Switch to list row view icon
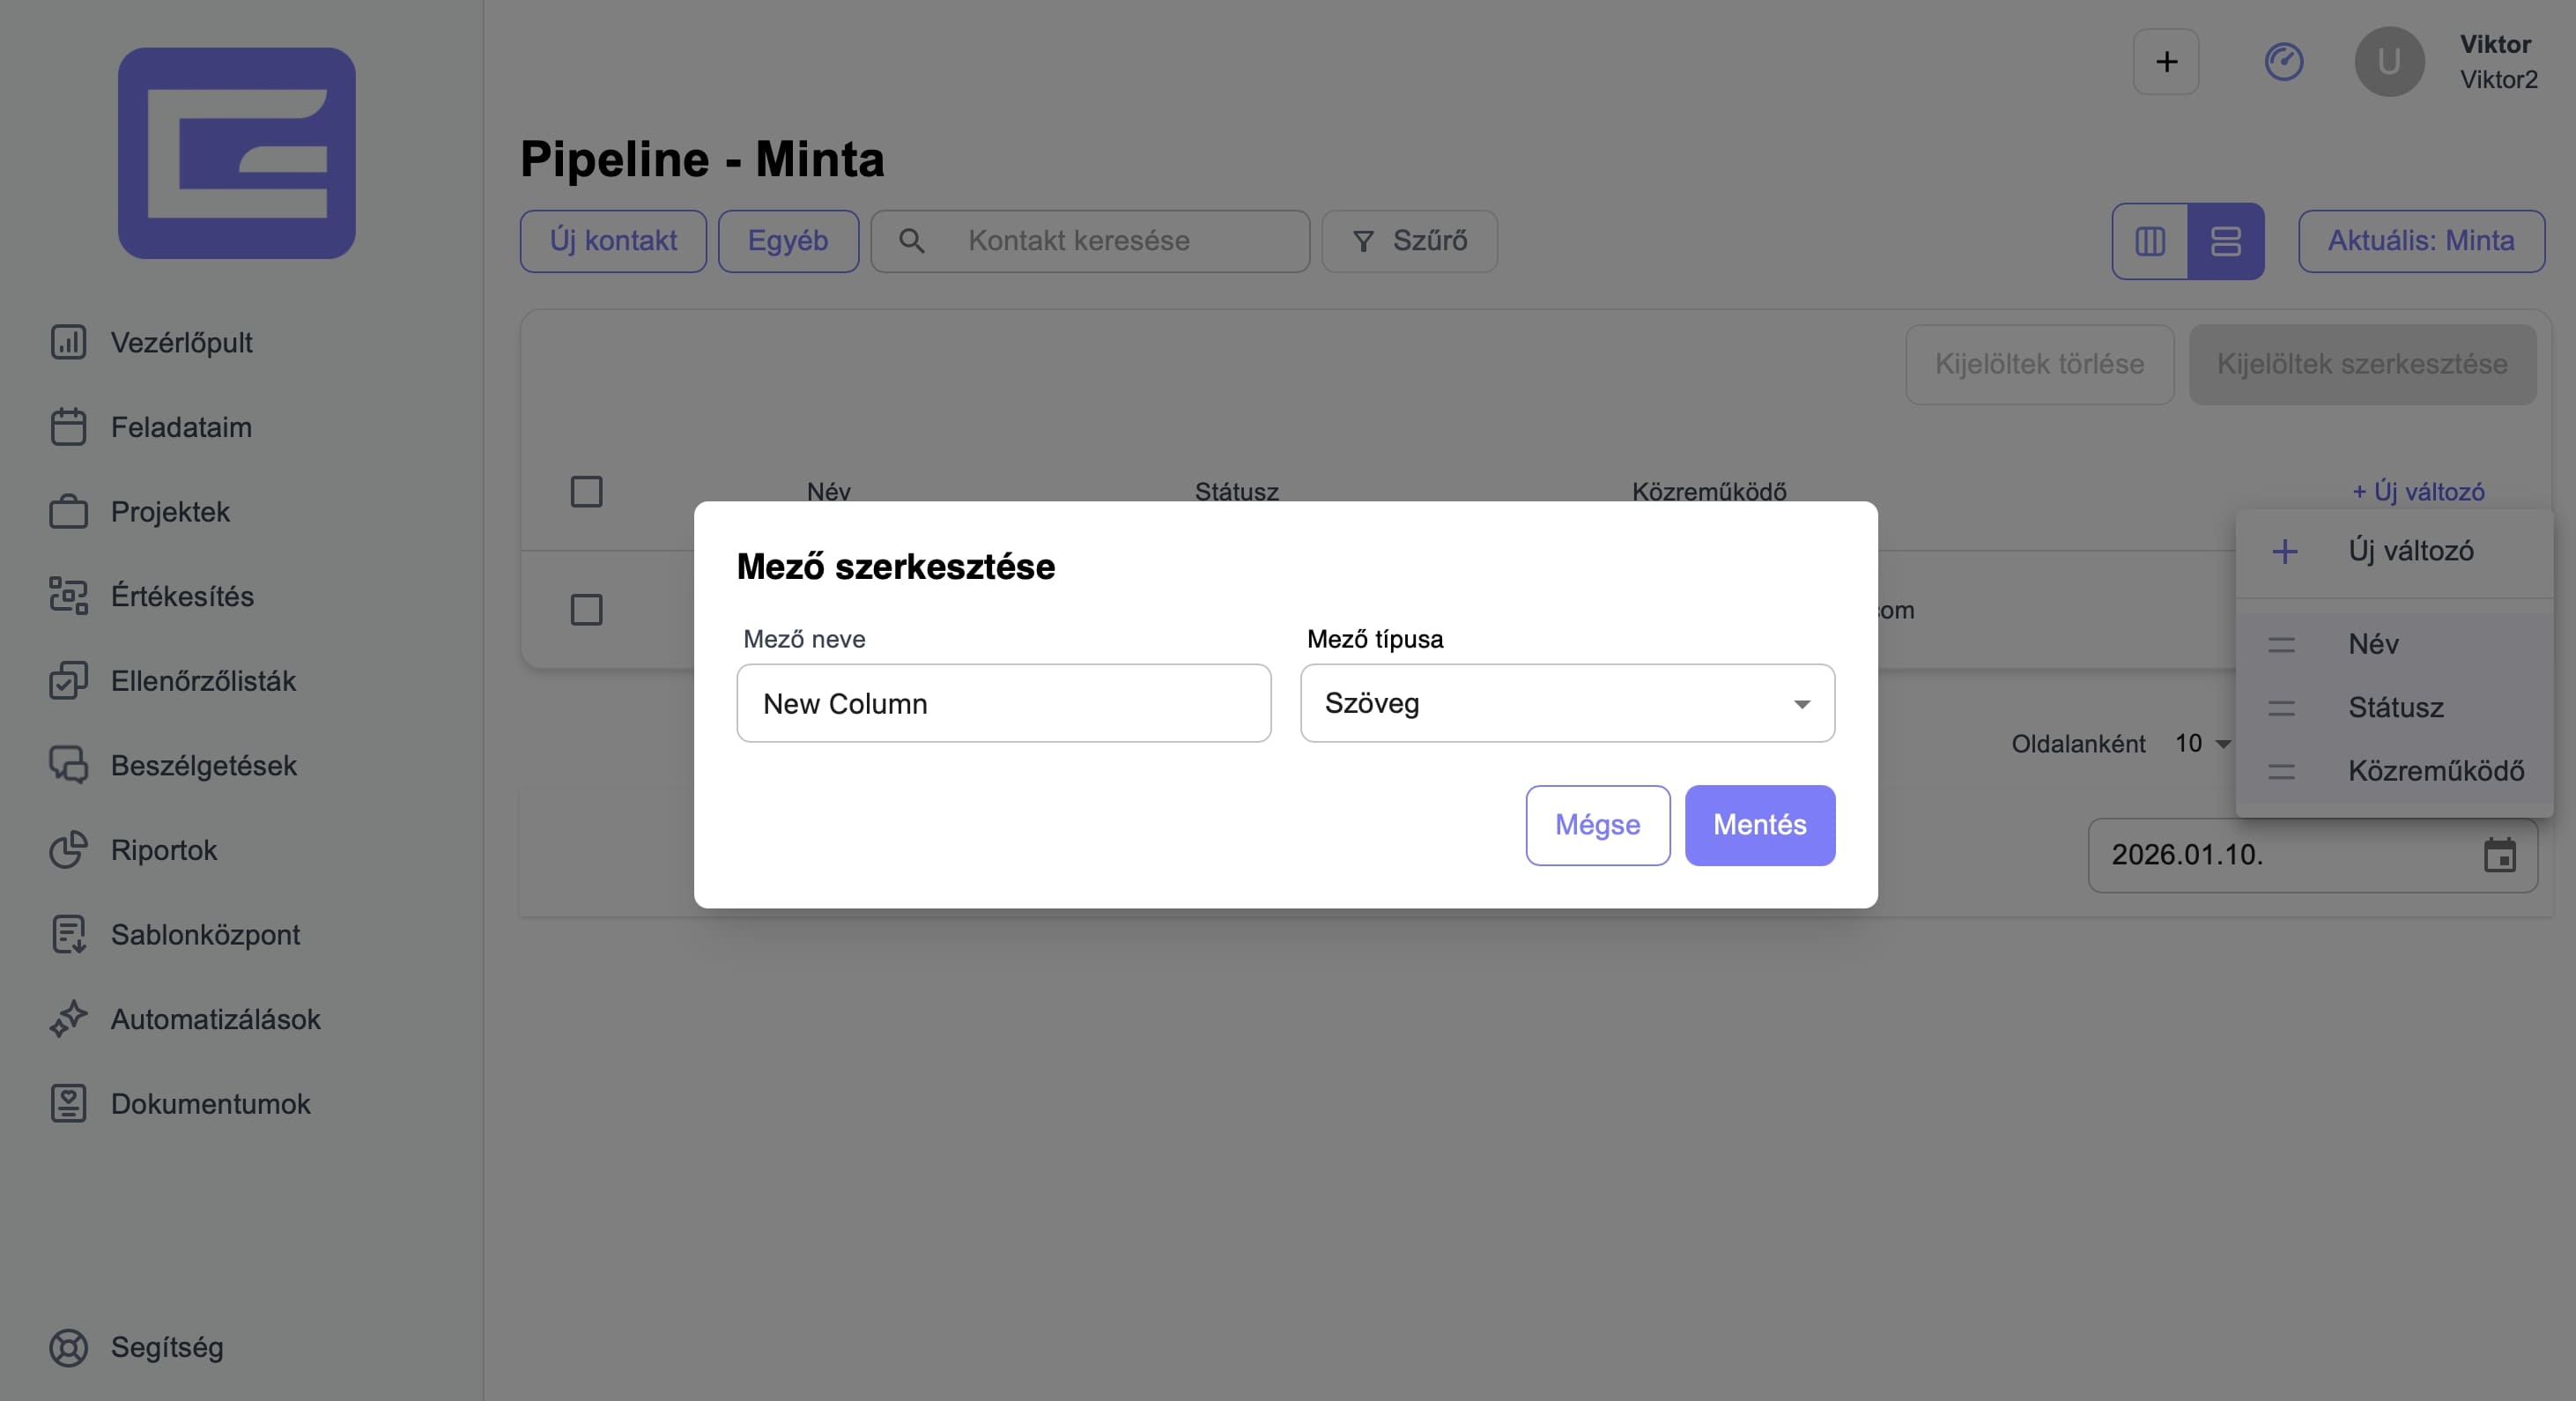The height and width of the screenshot is (1401, 2576). tap(2225, 241)
